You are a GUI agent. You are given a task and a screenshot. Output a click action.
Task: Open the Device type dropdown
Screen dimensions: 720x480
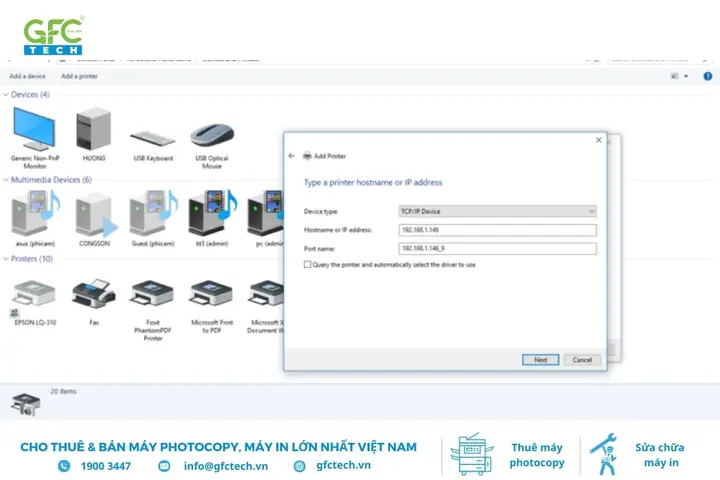coord(497,211)
